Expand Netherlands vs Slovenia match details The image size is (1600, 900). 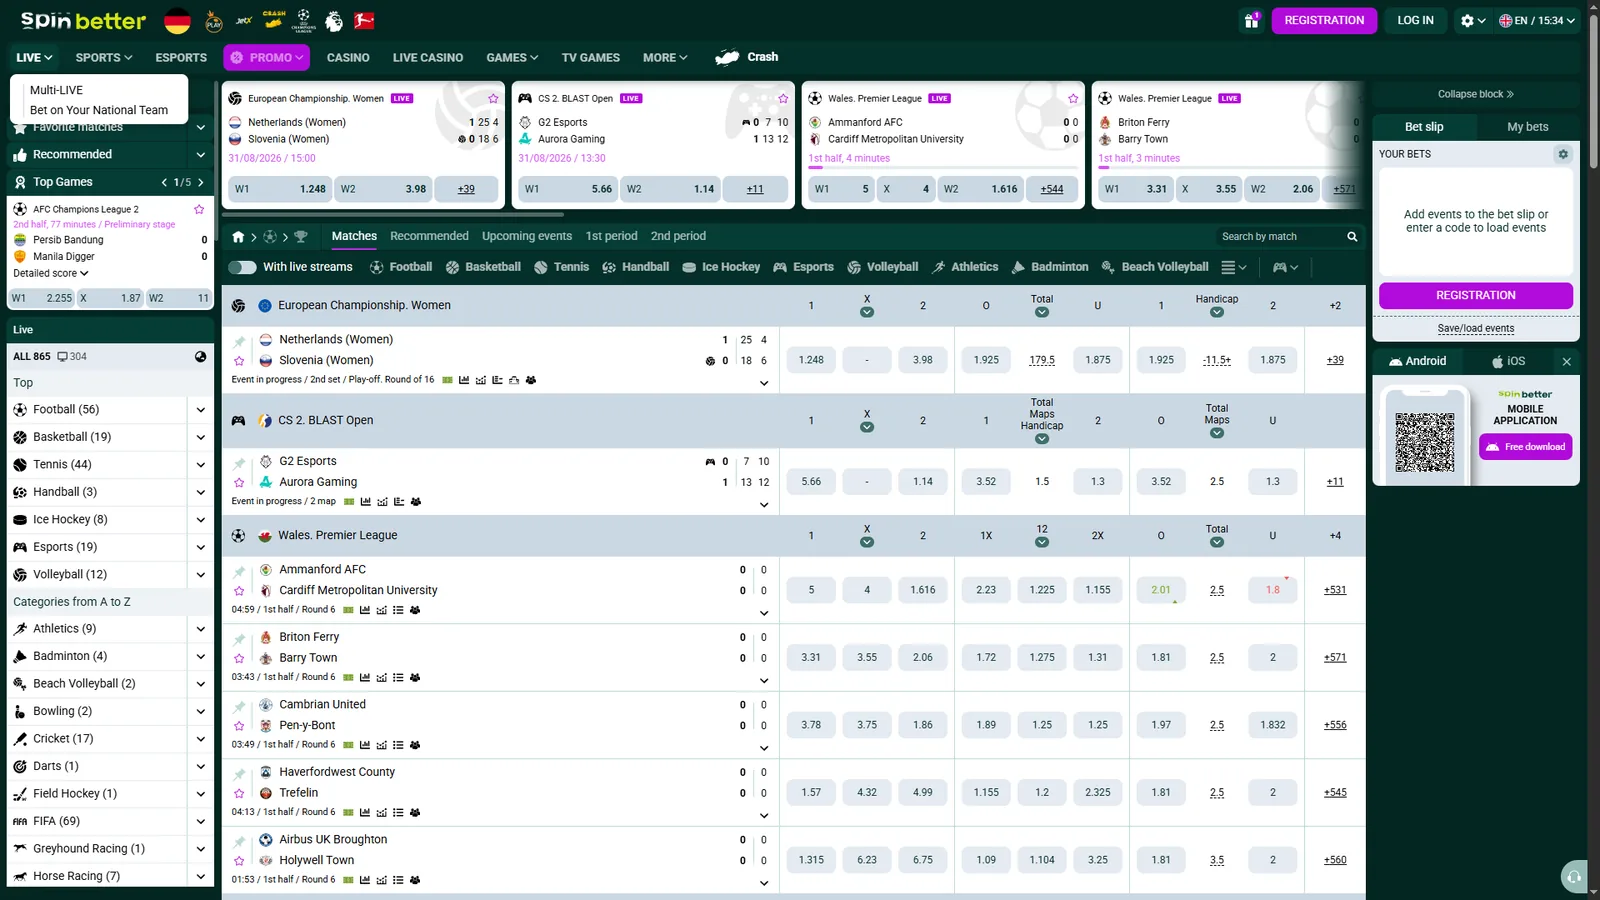[x=764, y=383]
